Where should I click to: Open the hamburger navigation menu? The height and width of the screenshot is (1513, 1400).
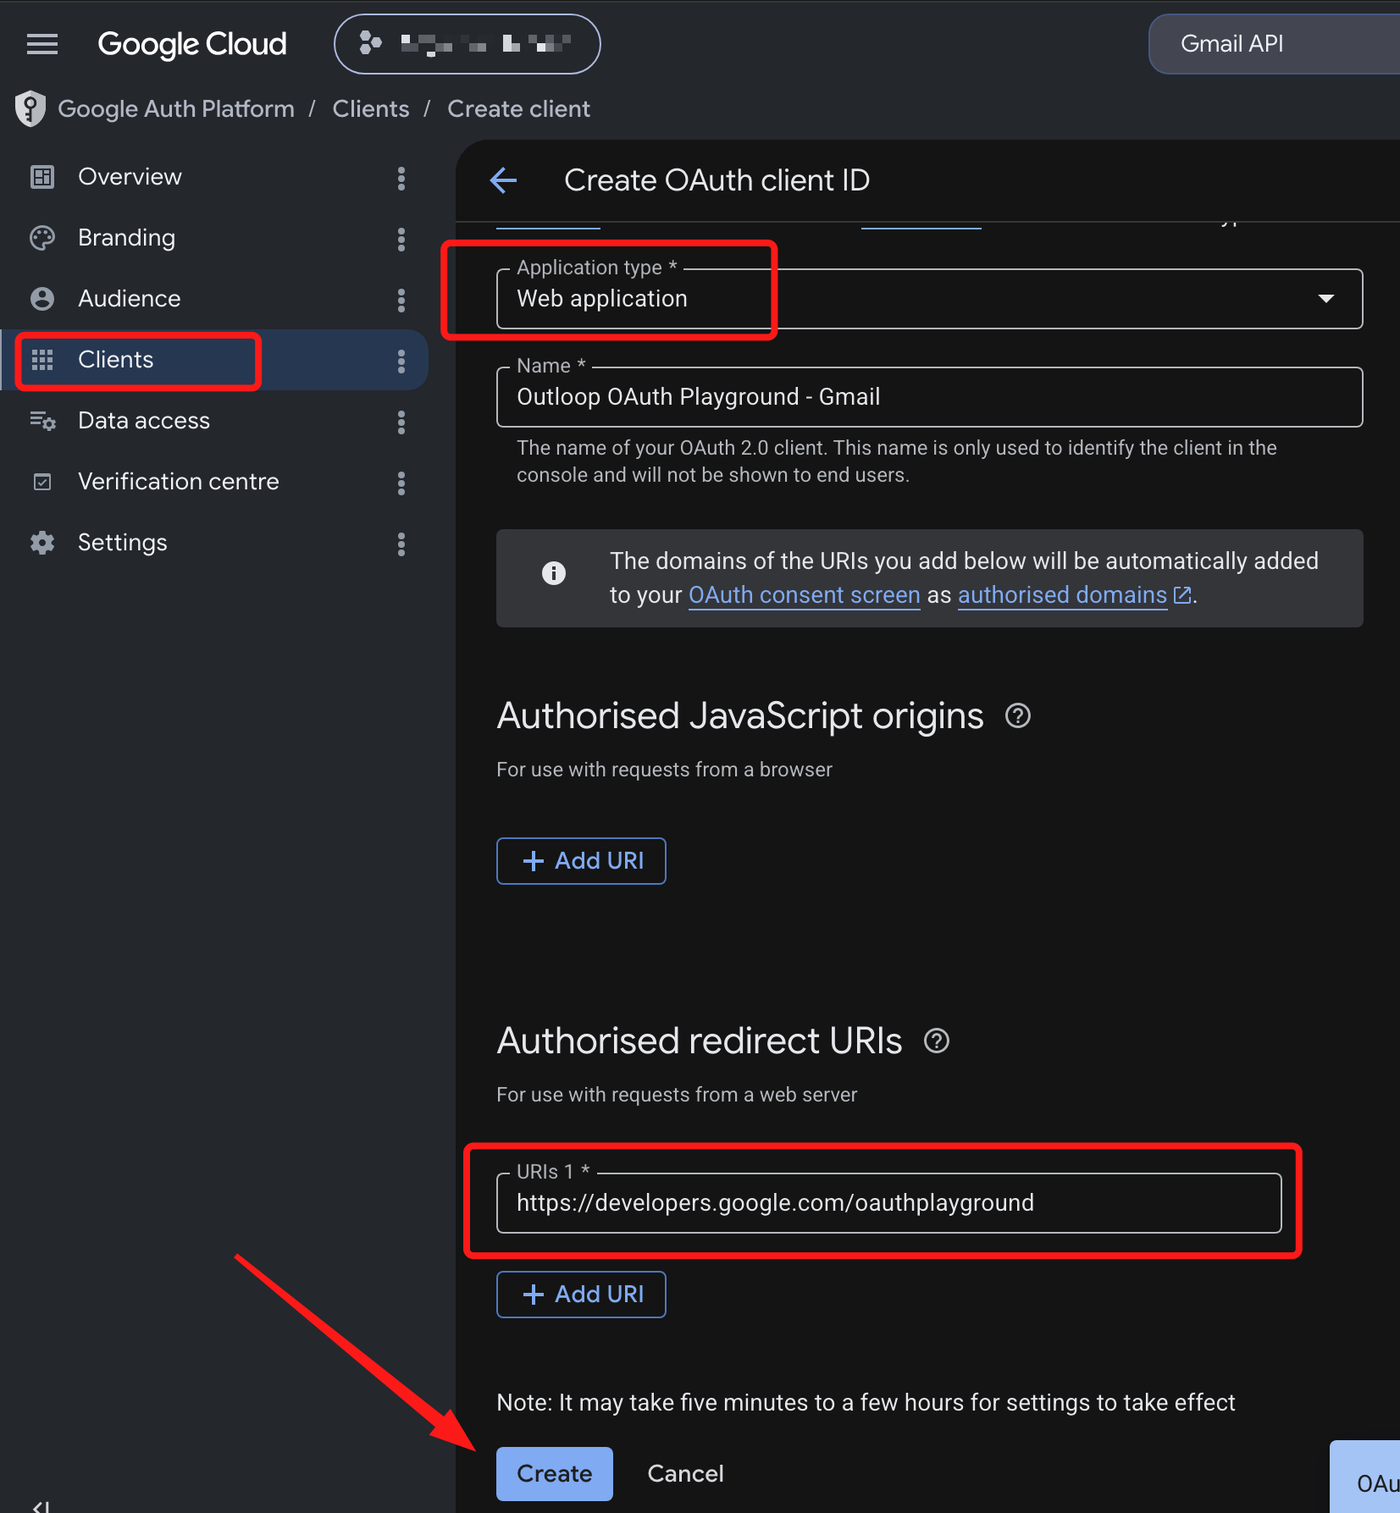point(42,44)
